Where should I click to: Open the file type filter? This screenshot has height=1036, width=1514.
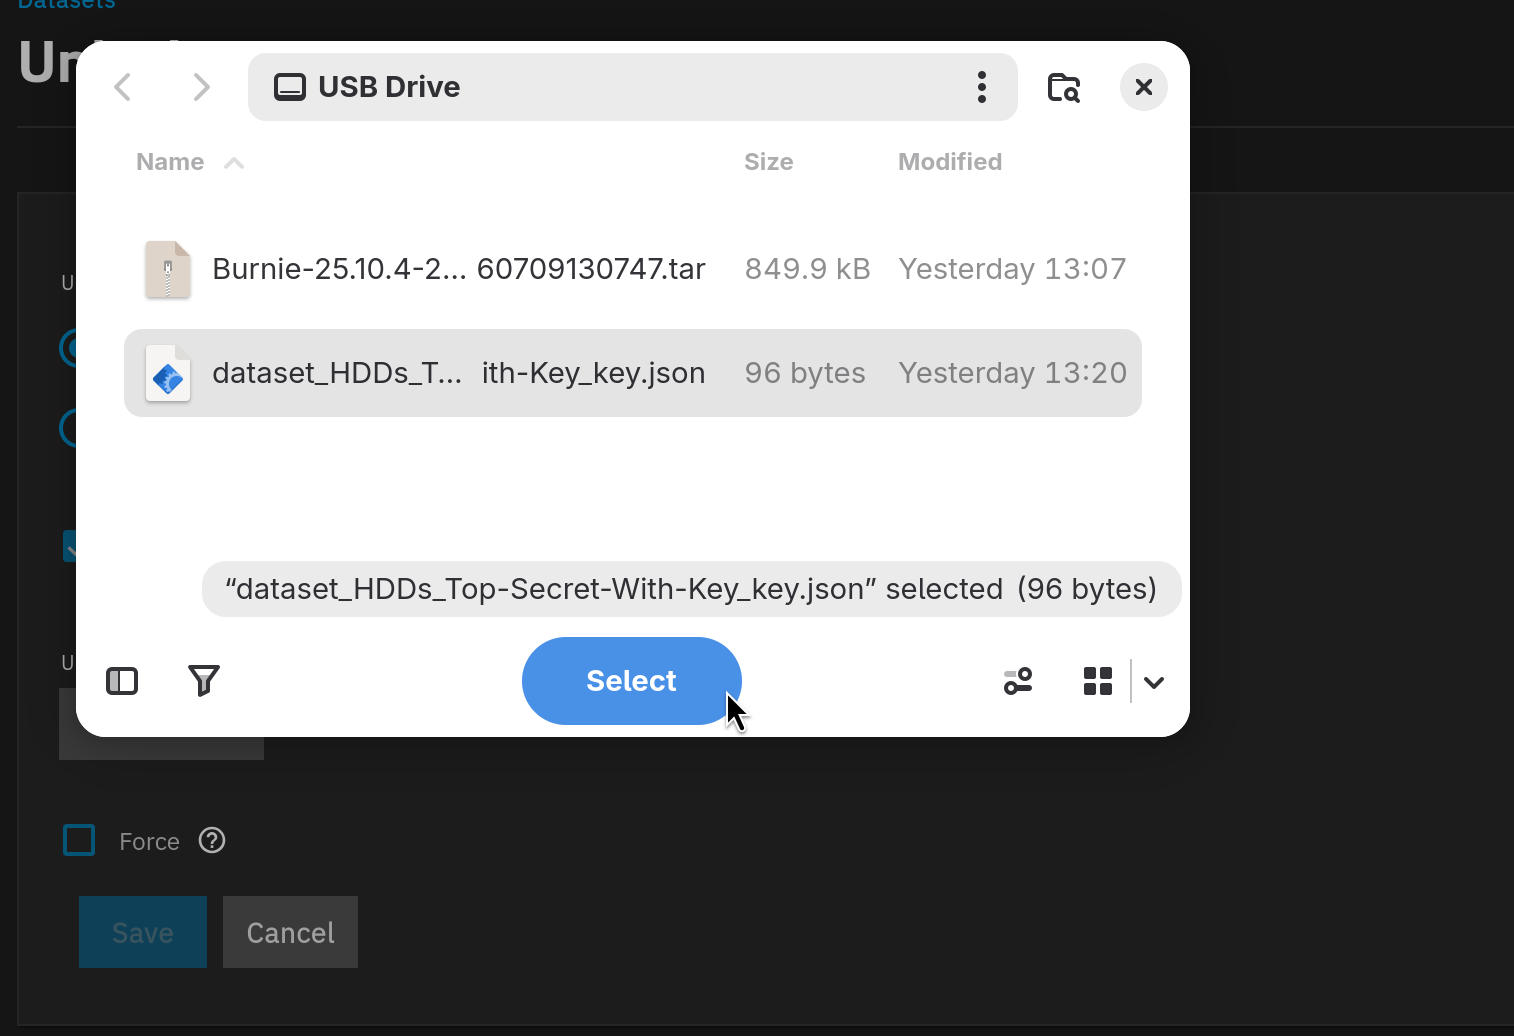(x=204, y=681)
